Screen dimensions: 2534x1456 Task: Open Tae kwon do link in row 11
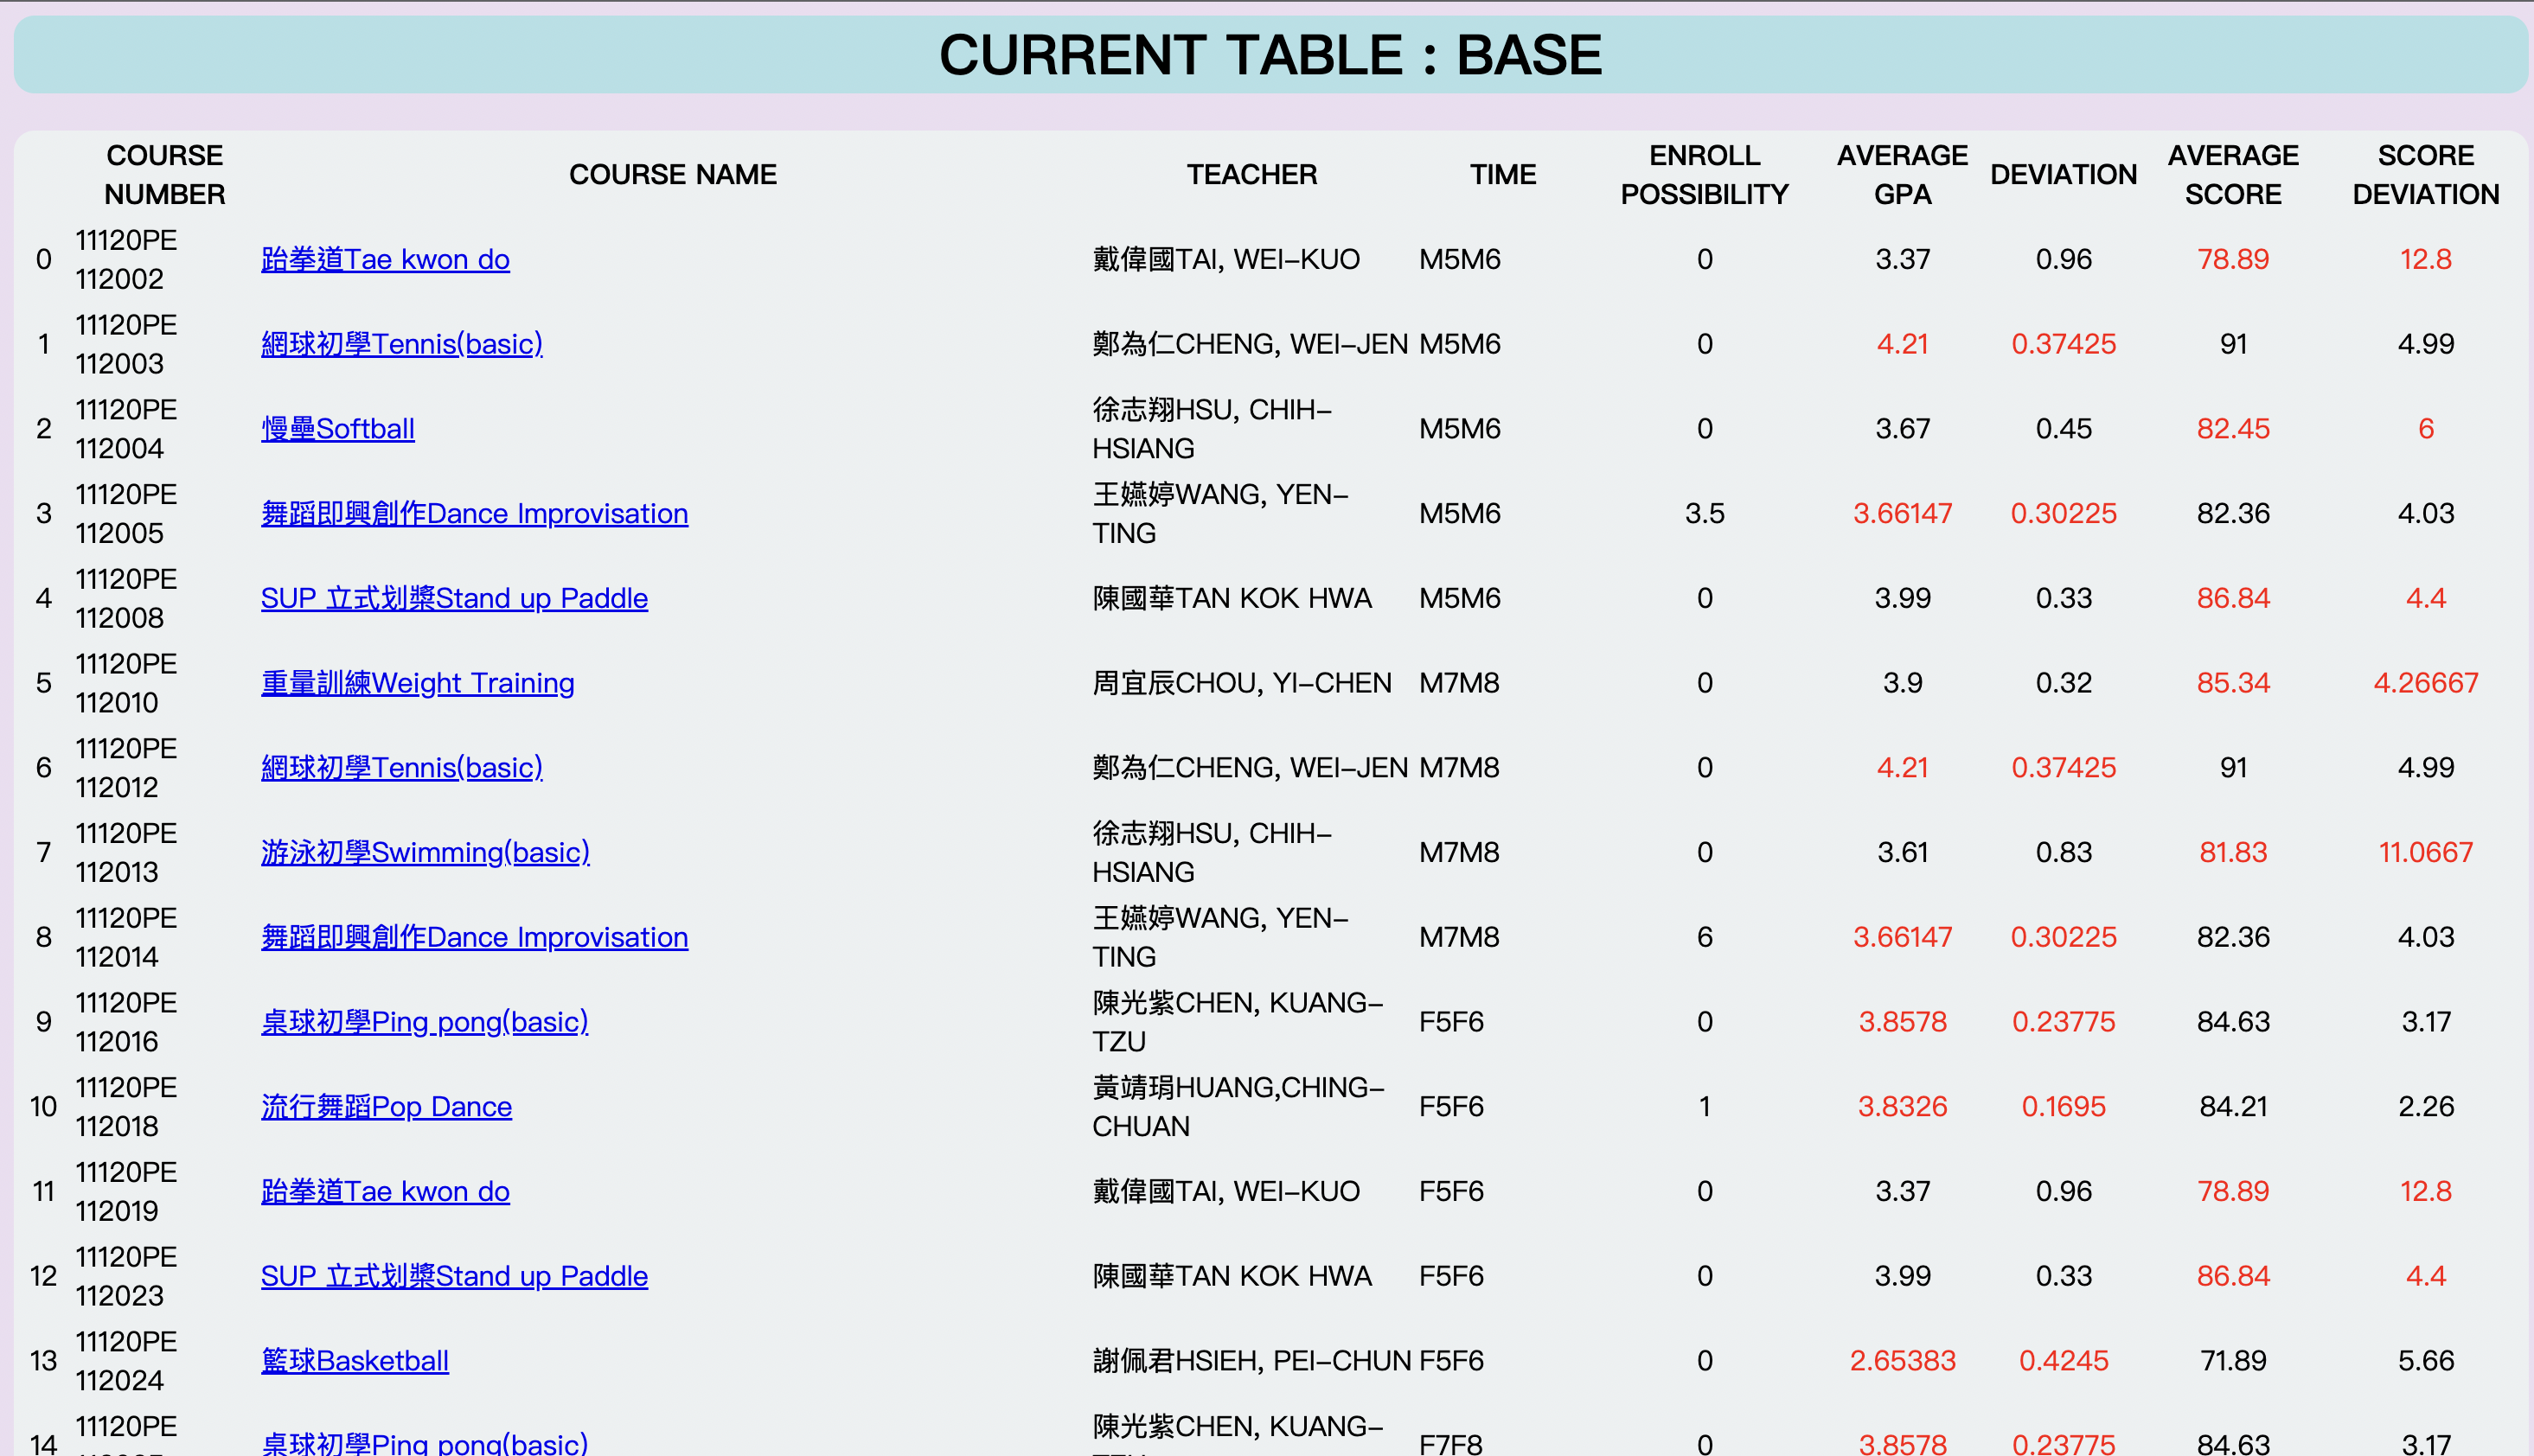(x=385, y=1191)
